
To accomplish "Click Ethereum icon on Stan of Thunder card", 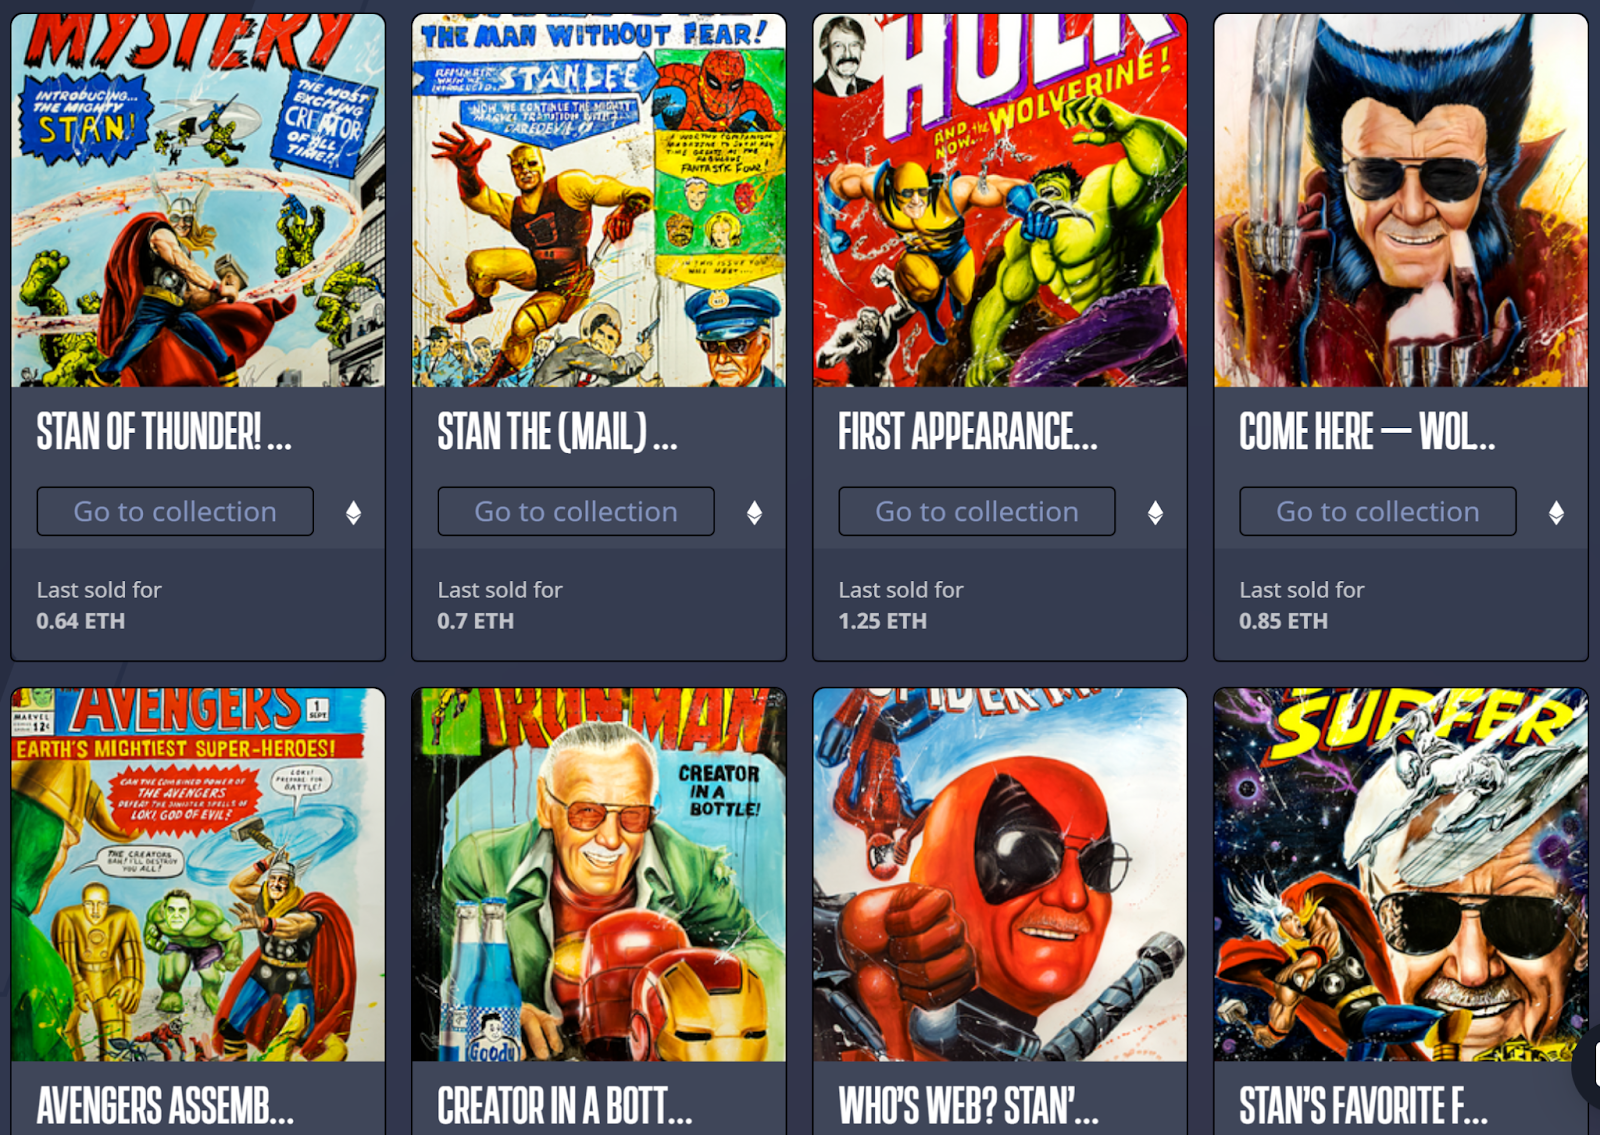I will click(353, 513).
